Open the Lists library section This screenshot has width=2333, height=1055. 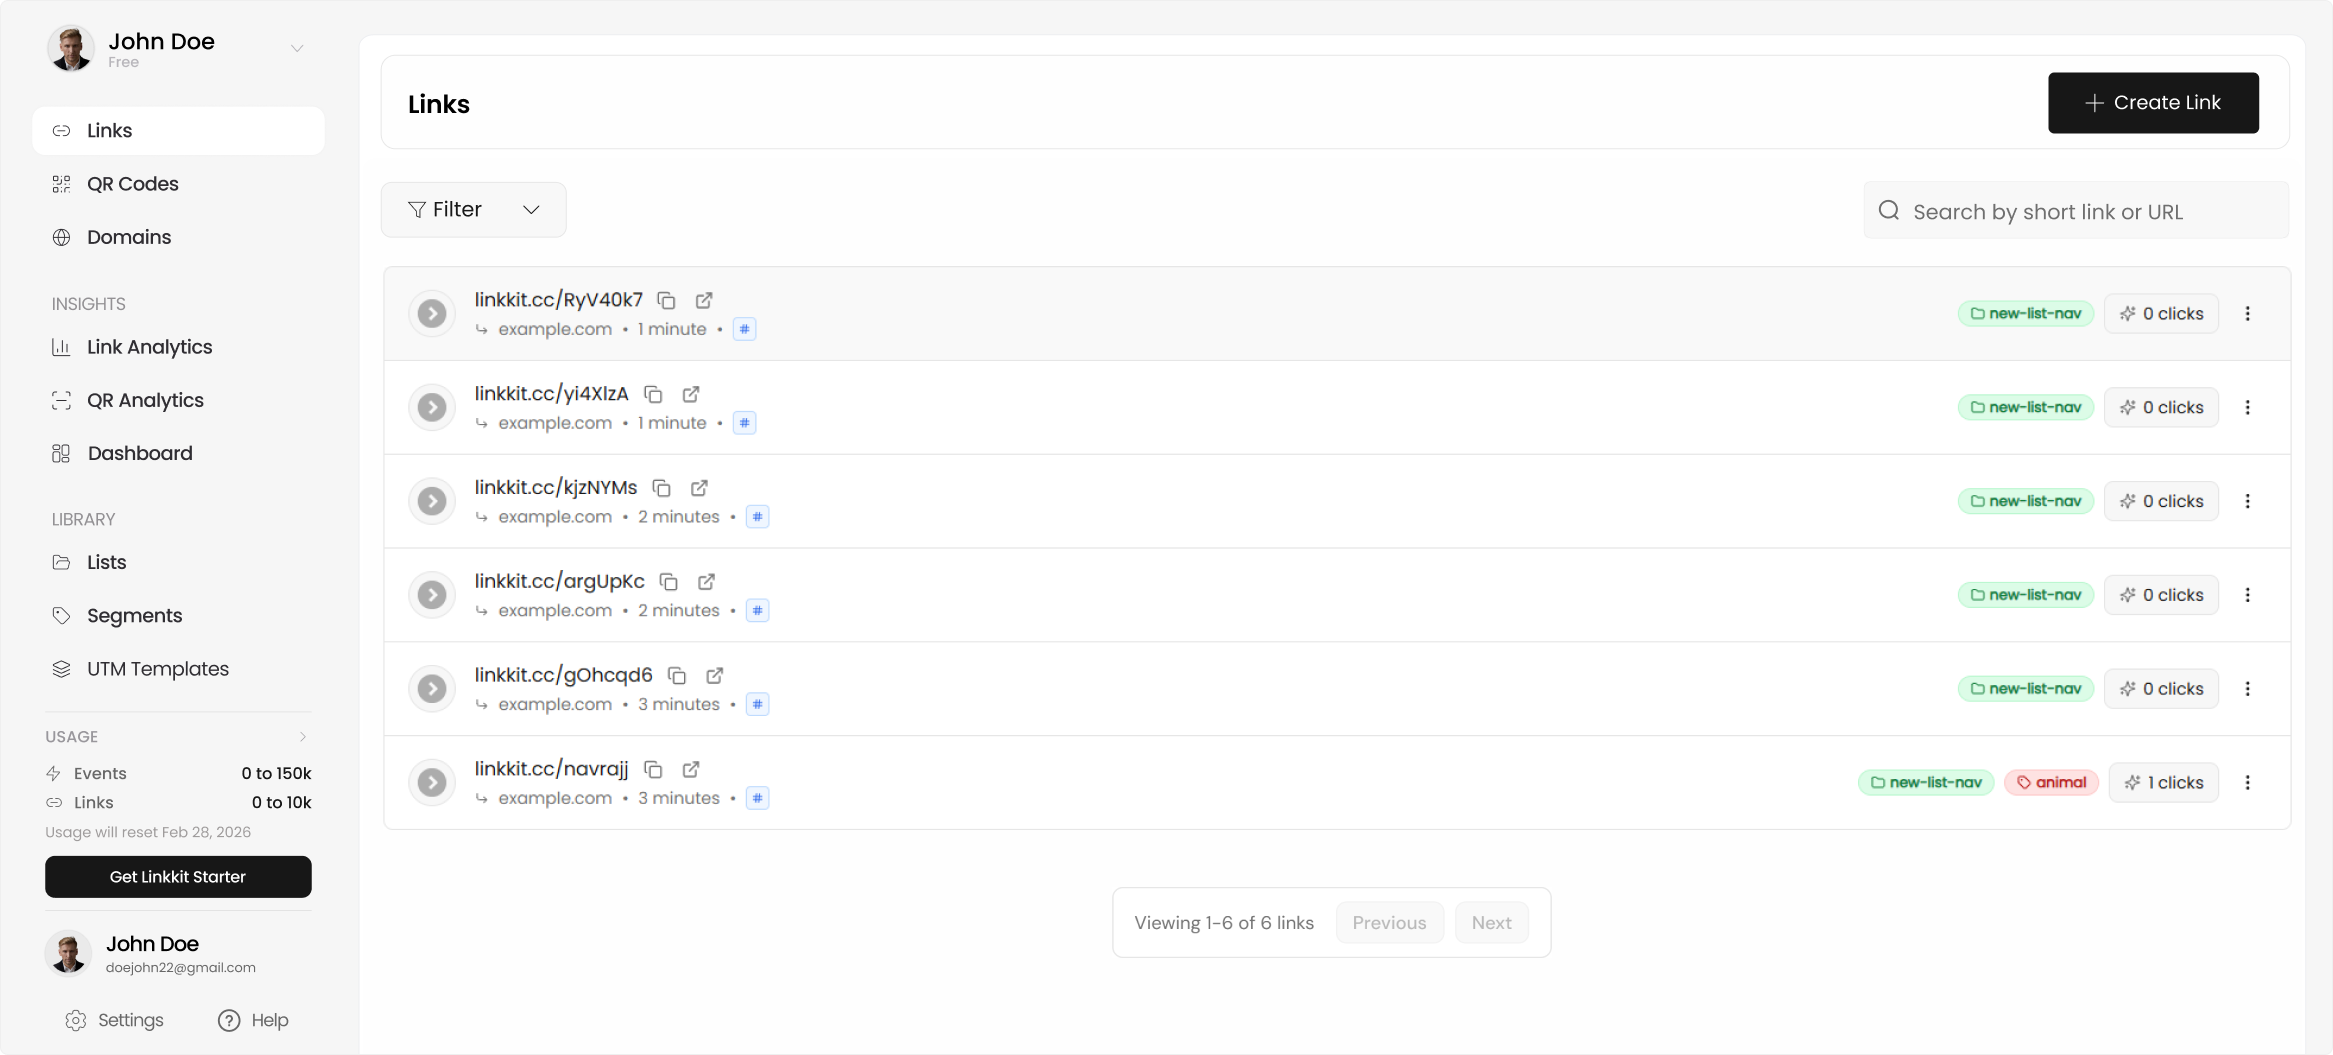(x=105, y=561)
